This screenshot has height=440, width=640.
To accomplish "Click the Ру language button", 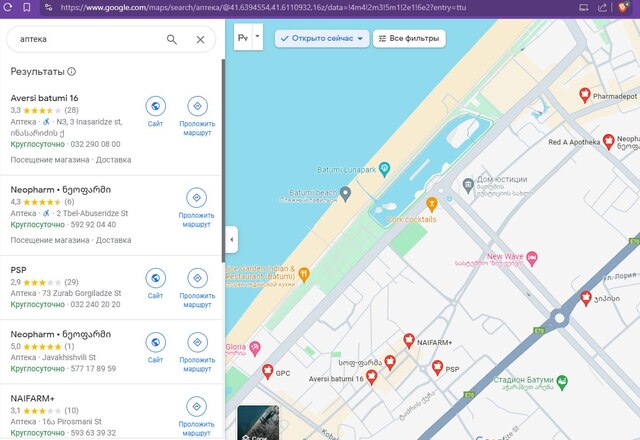I will tap(243, 37).
